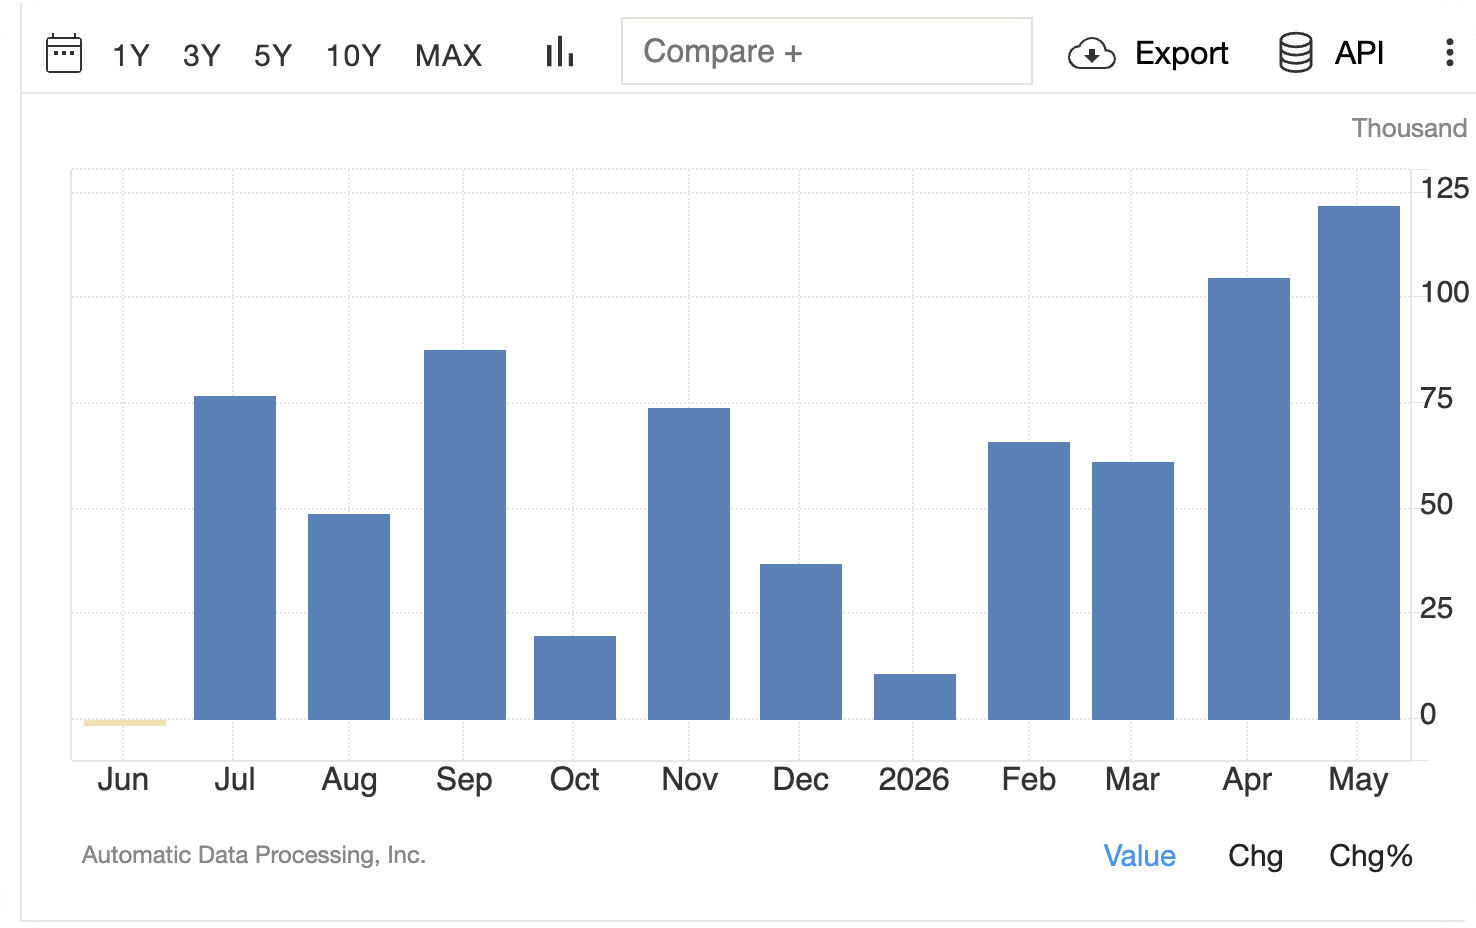Screen dimensions: 1476x928
Task: Click the 25 y-axis label
Action: 1437,608
